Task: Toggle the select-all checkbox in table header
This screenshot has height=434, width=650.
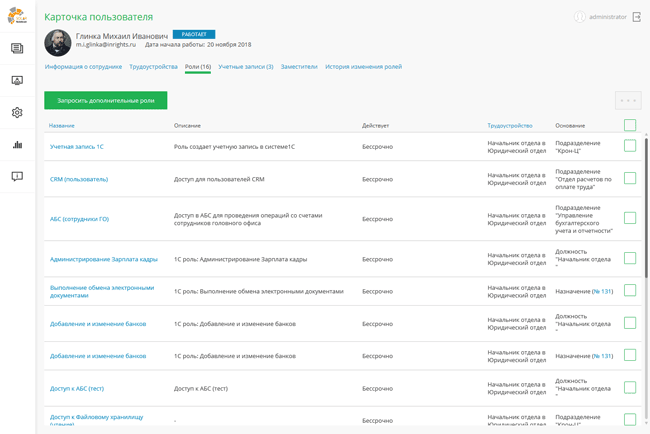Action: pos(630,125)
